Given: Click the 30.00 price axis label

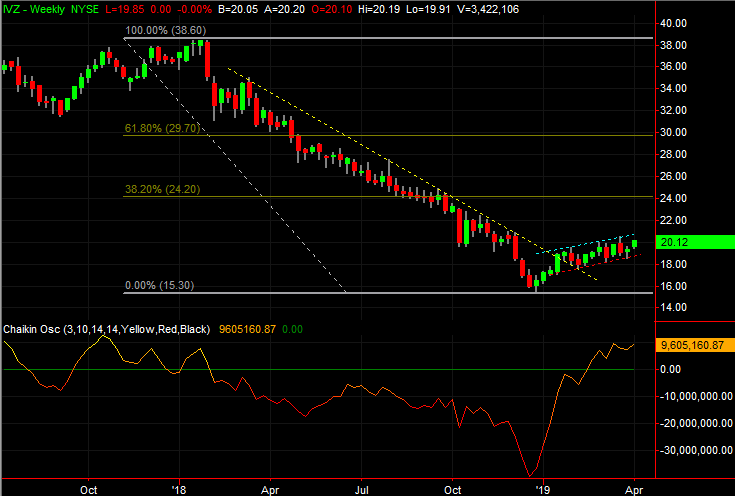Looking at the screenshot, I should [673, 132].
